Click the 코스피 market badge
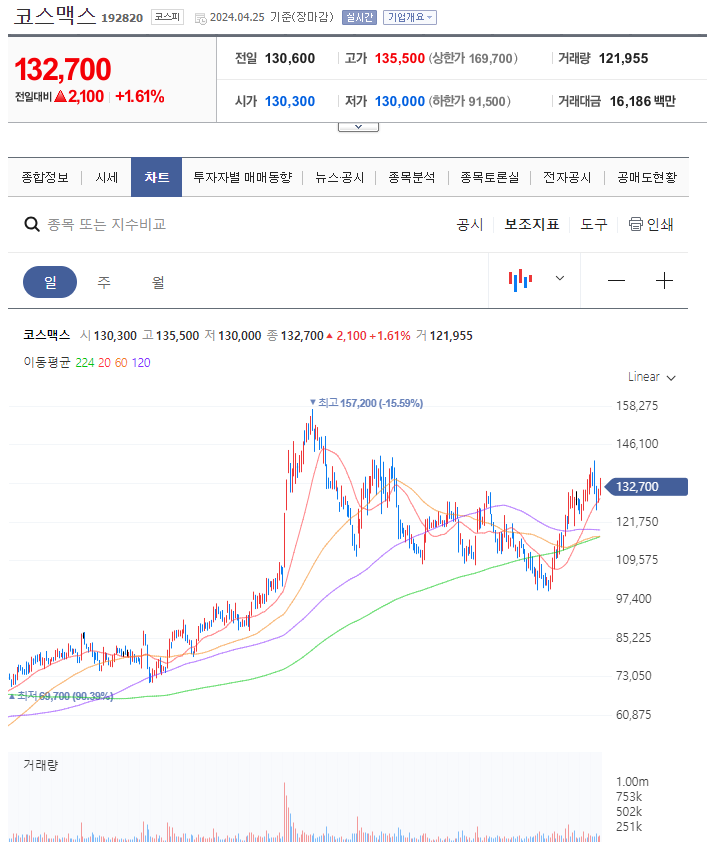Viewport: 707px width, 848px height. [167, 17]
